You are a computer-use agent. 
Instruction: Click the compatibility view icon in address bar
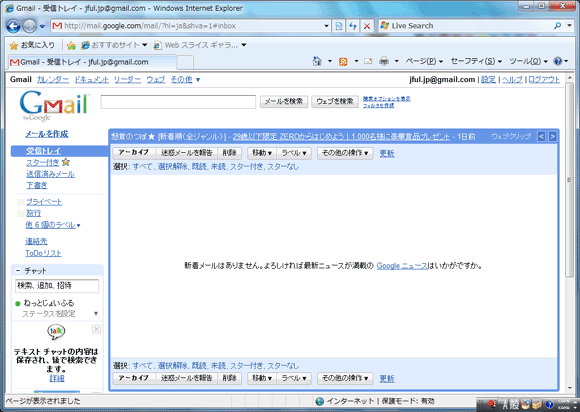pyautogui.click(x=338, y=26)
